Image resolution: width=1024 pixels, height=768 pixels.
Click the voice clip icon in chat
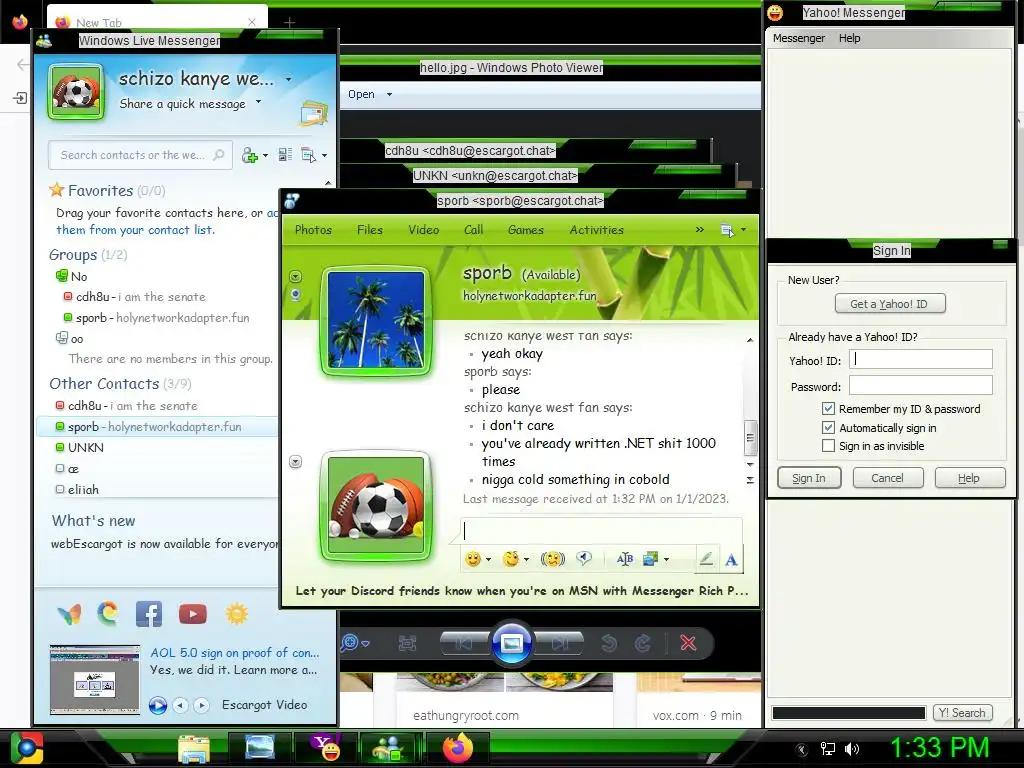pyautogui.click(x=584, y=558)
